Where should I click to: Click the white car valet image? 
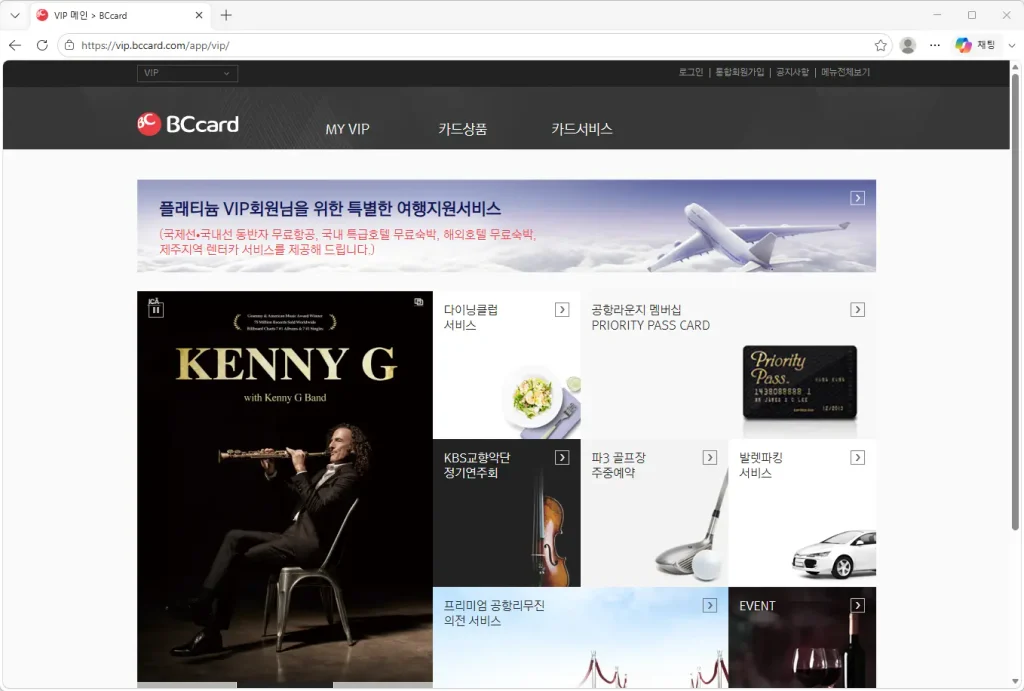[834, 554]
